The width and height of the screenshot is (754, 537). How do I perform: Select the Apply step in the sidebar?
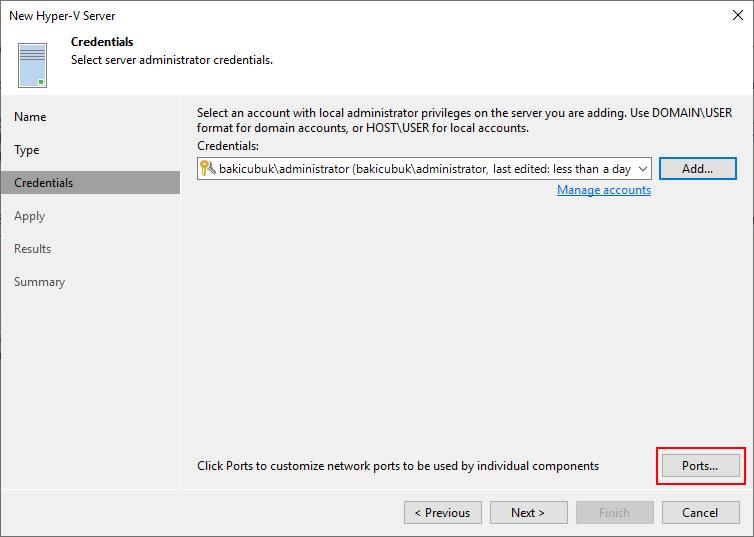coord(29,216)
